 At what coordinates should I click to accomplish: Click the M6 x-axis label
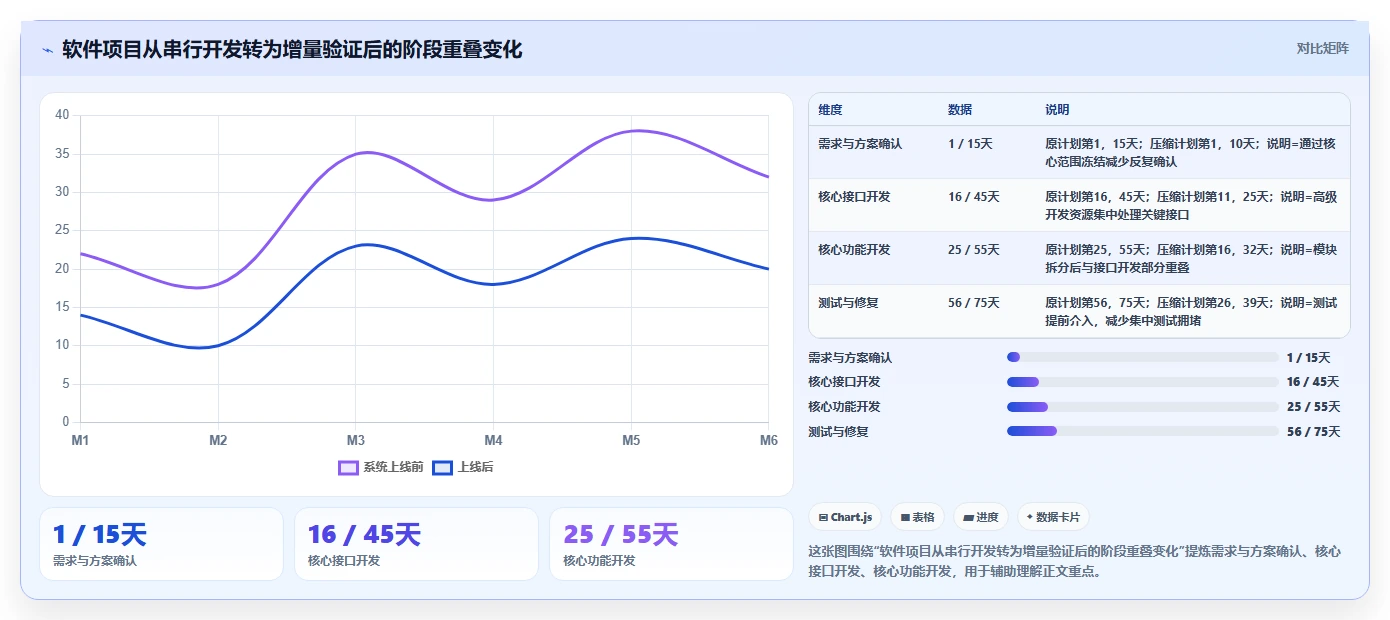[x=768, y=440]
